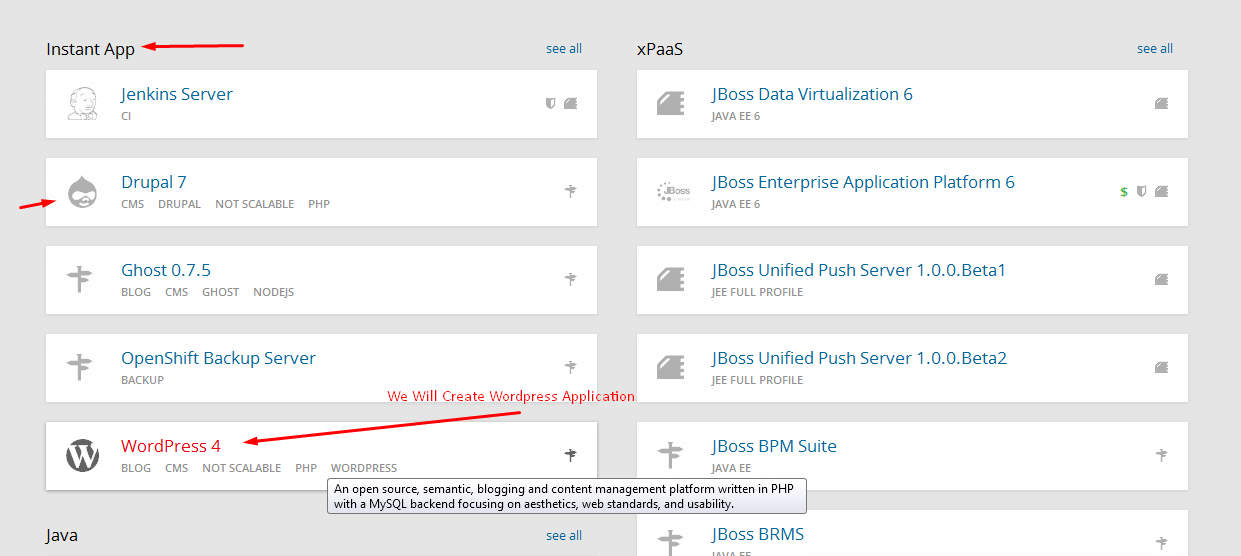Click the DRUPAL tag under Drupal 7
The image size is (1241, 556).
[x=179, y=204]
